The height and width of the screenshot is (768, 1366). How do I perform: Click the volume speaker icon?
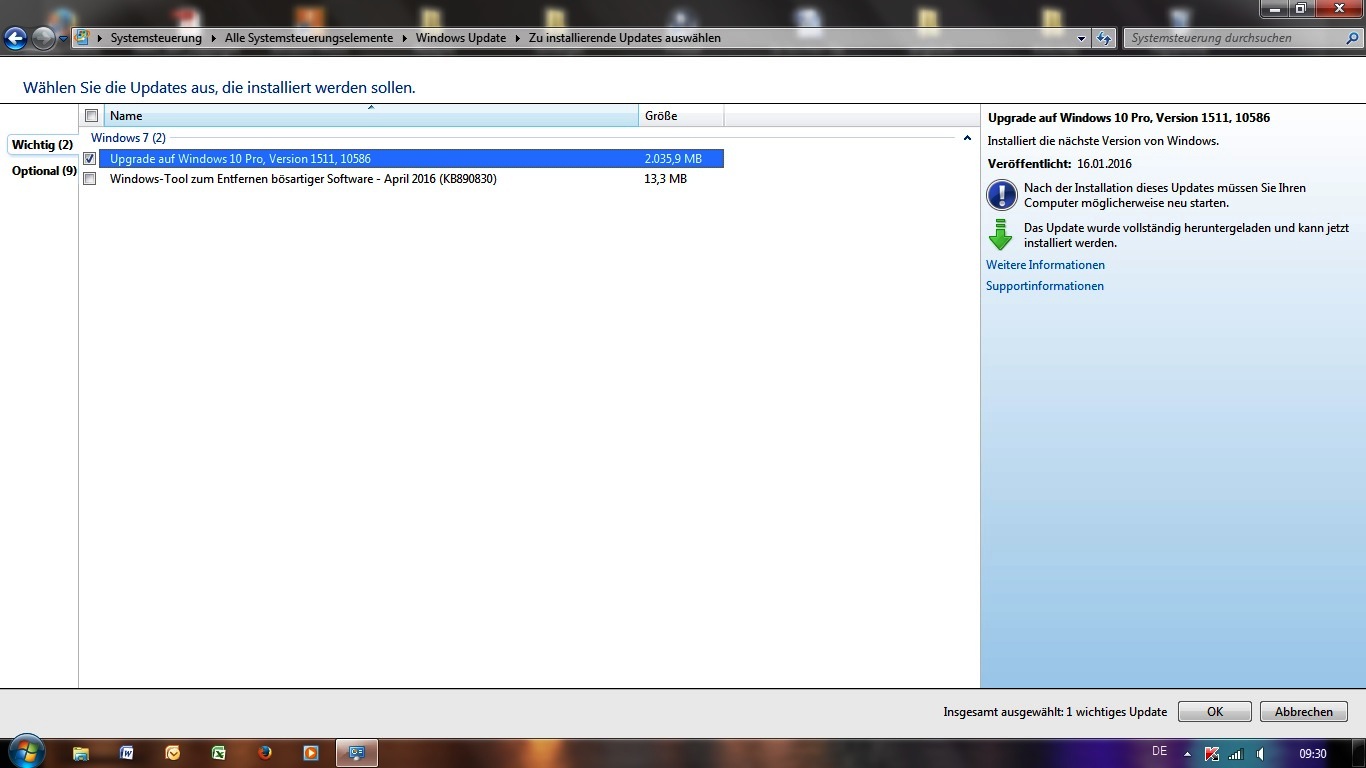tap(1261, 753)
